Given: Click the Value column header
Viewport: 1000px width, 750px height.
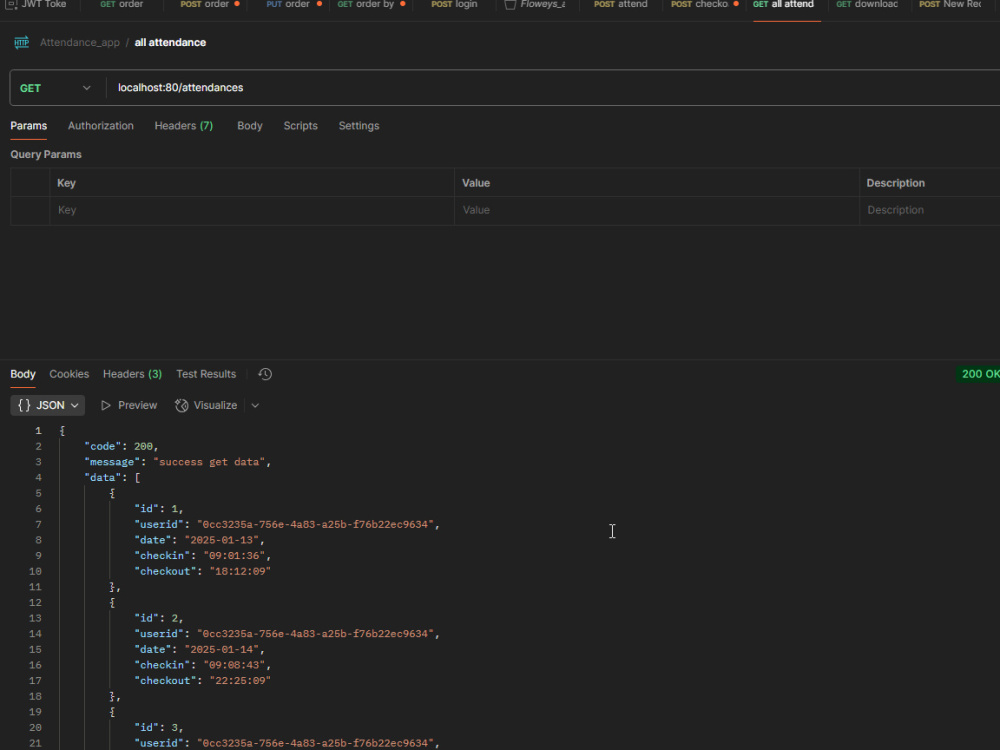Looking at the screenshot, I should [x=476, y=183].
